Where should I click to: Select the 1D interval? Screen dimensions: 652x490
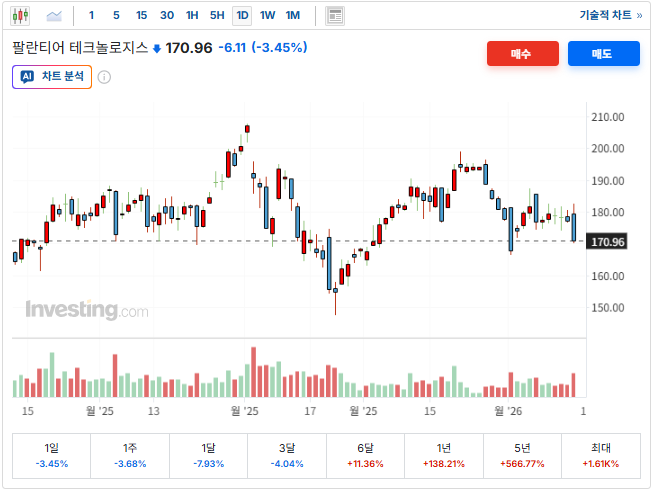click(x=242, y=16)
